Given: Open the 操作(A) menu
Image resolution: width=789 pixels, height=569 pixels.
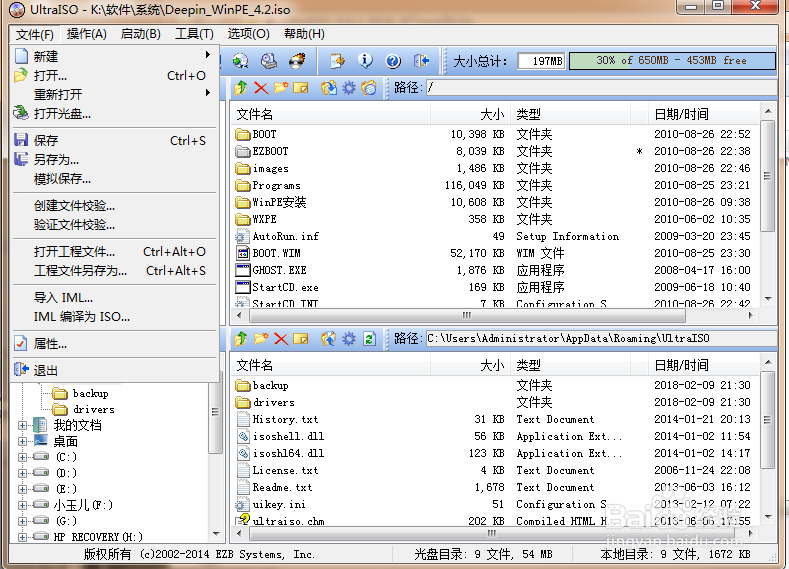Looking at the screenshot, I should [x=87, y=34].
